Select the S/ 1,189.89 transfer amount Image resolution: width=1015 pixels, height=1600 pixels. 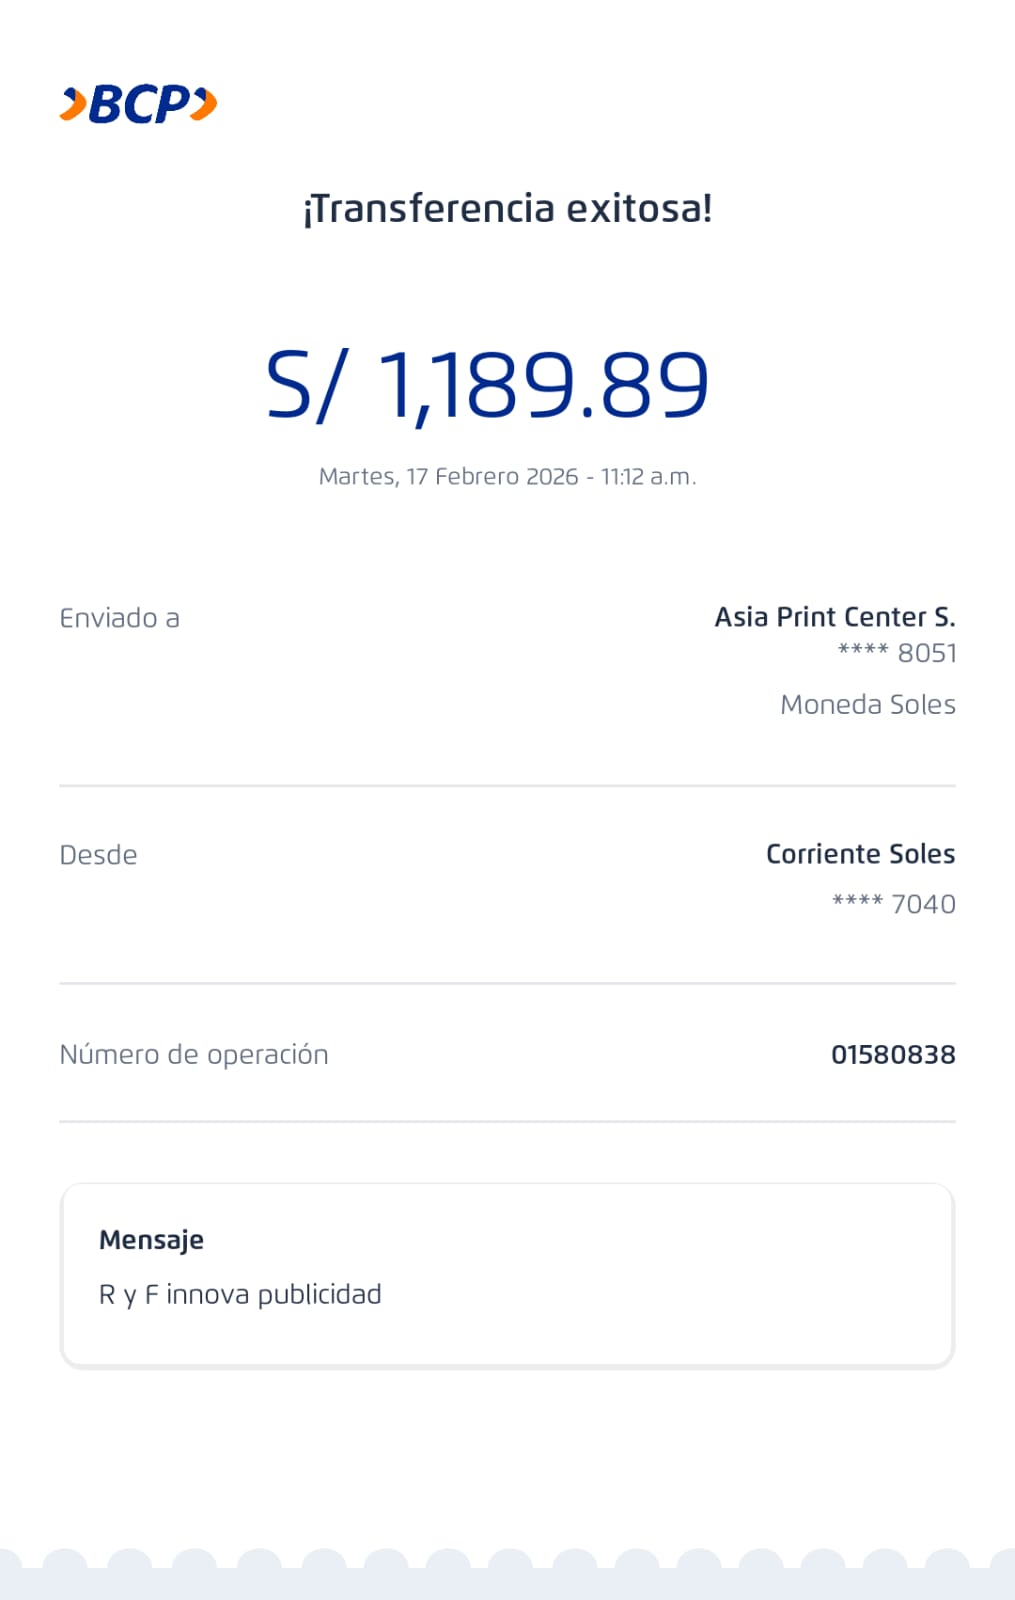tap(487, 386)
